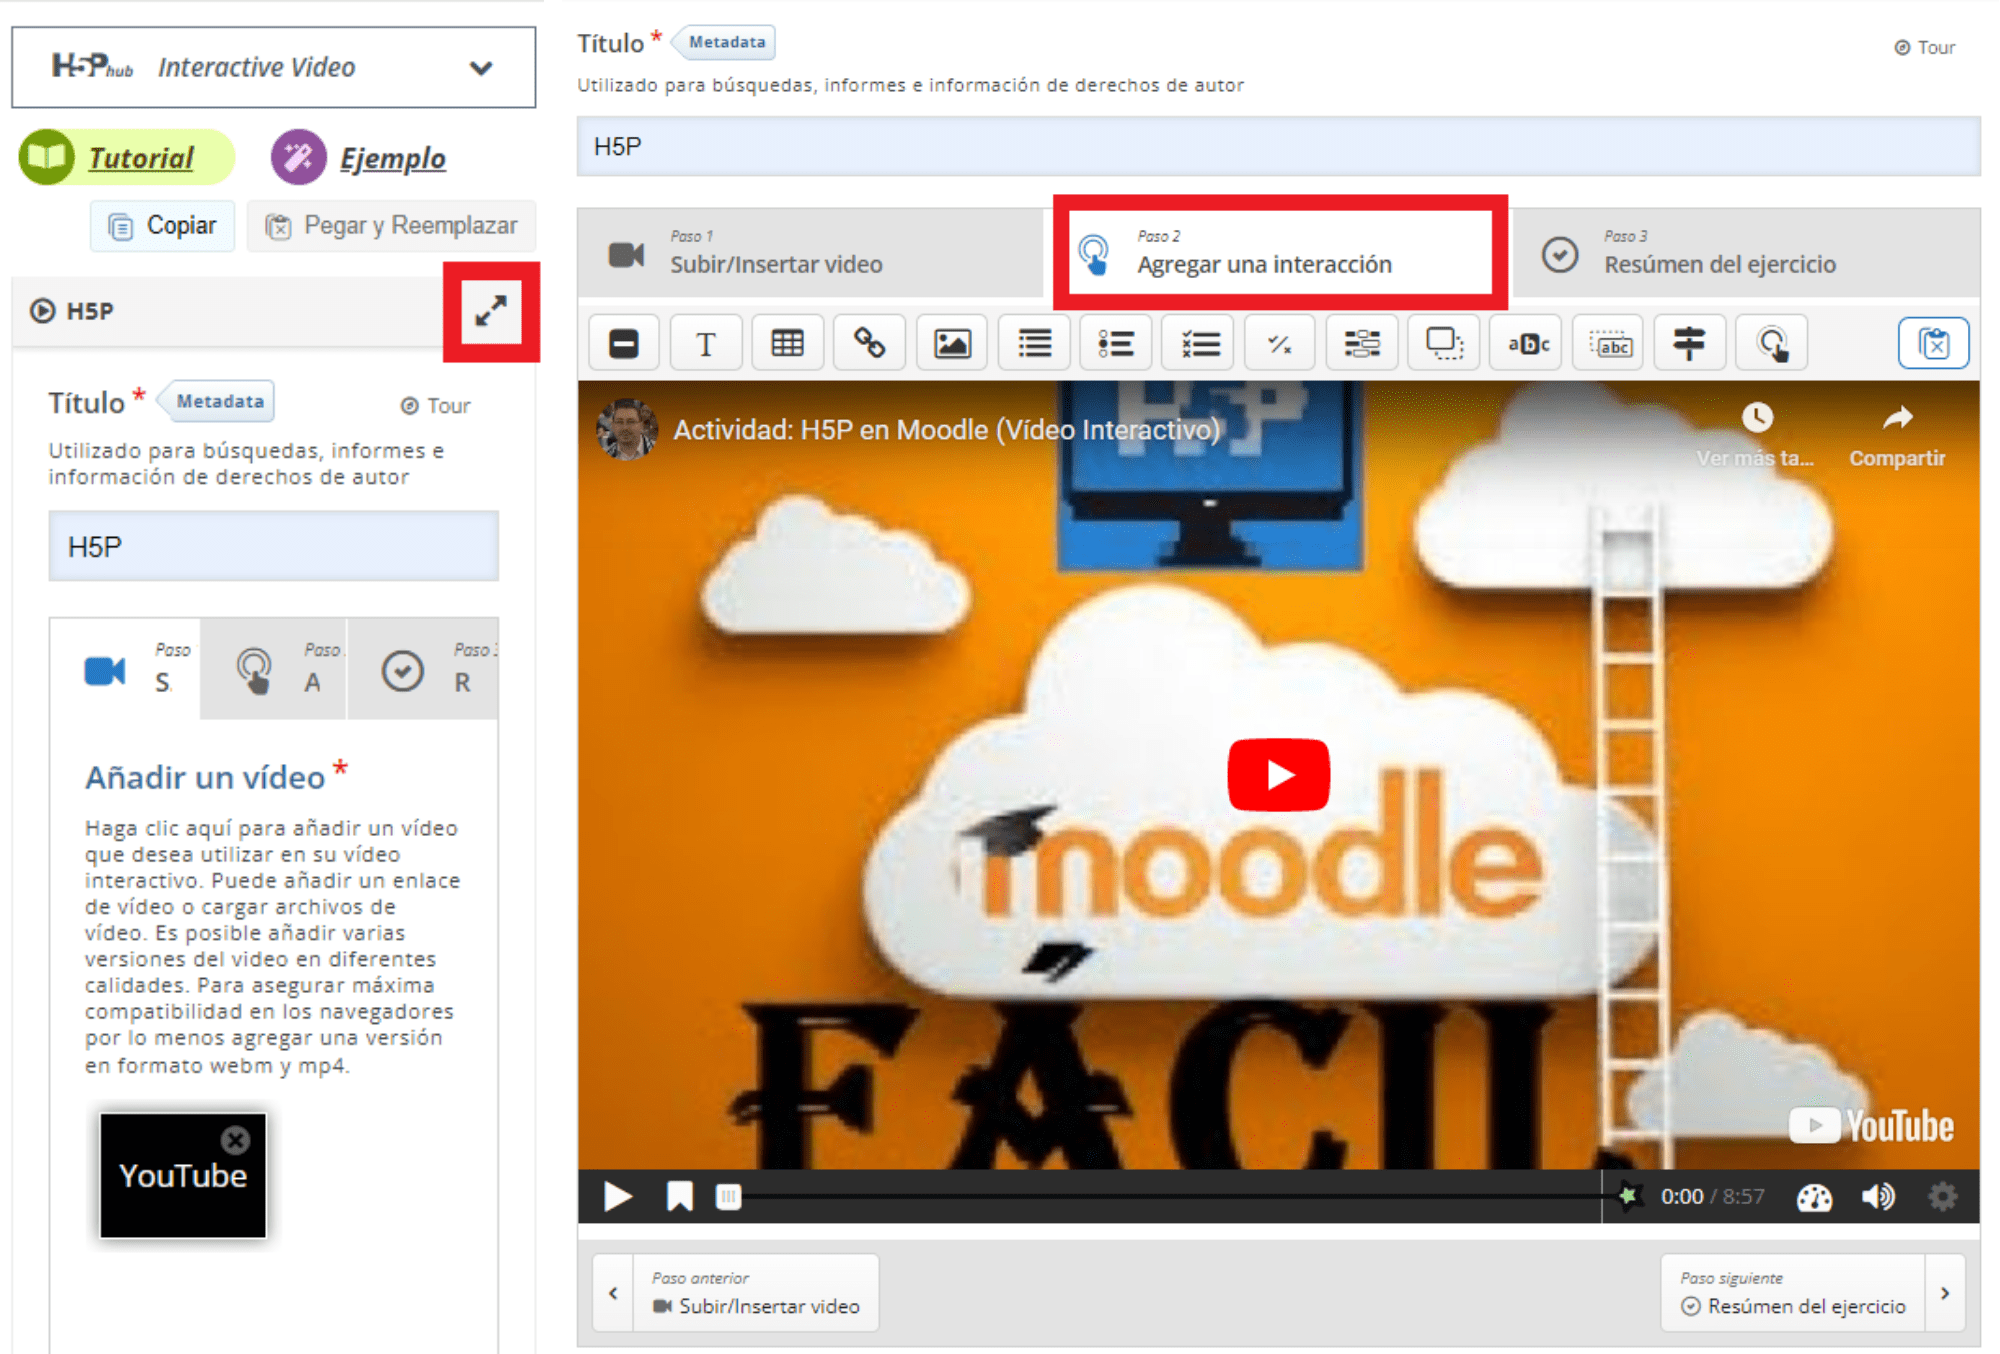Select the small interaction Paso tab in left panel
The width and height of the screenshot is (2000, 1354).
coord(273,668)
